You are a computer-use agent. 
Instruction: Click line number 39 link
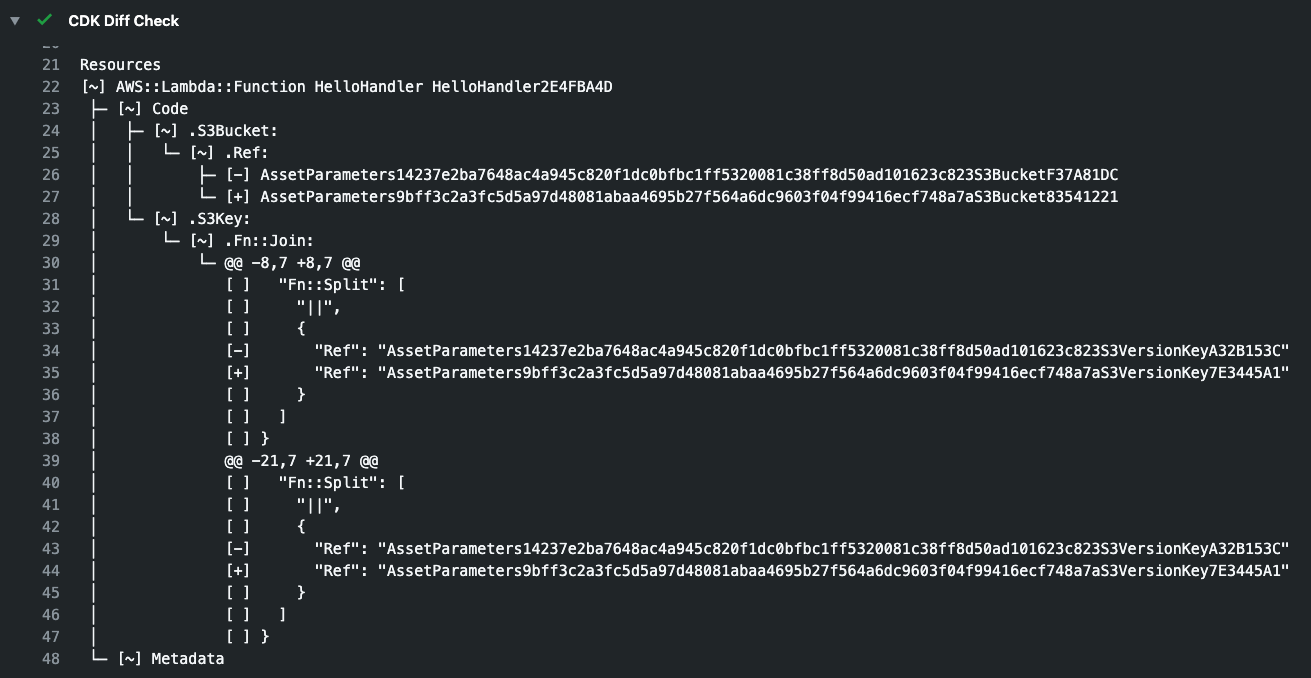coord(51,461)
